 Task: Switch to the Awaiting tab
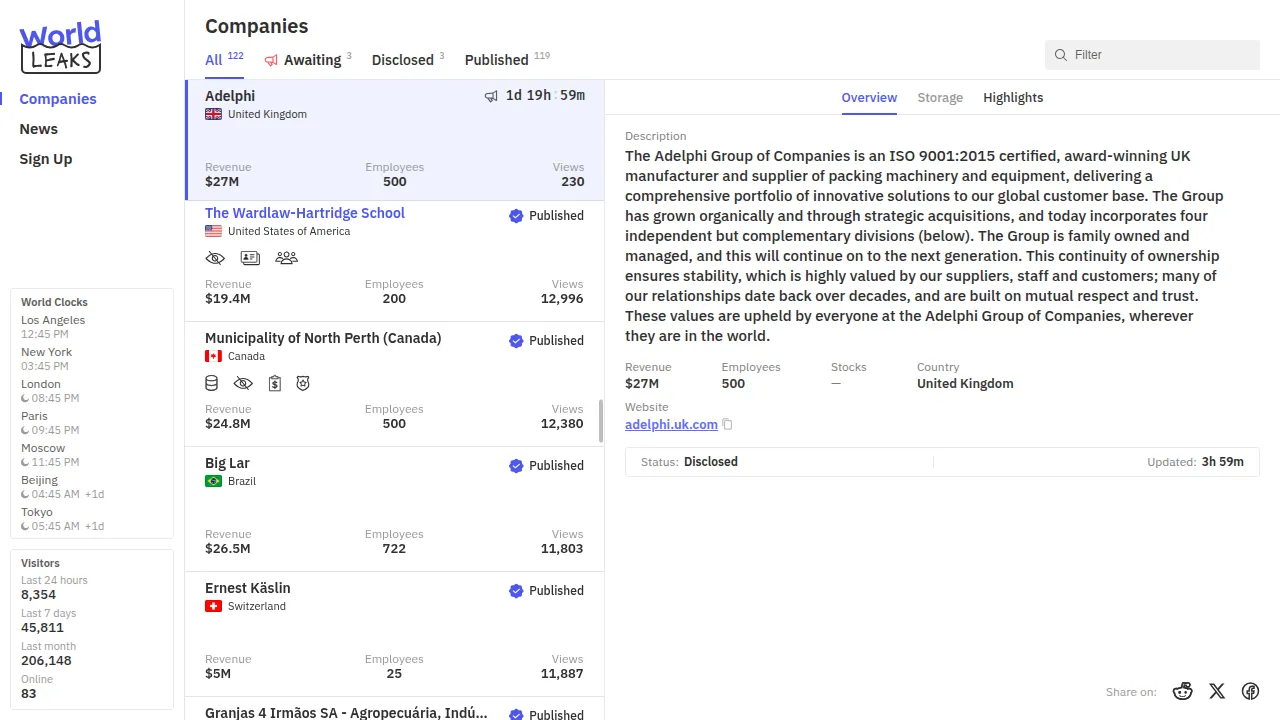[311, 60]
